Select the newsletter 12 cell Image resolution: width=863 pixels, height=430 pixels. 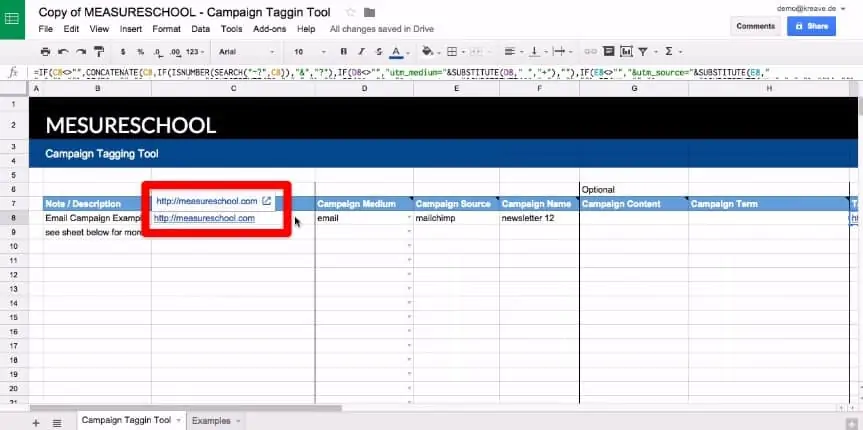(x=539, y=218)
